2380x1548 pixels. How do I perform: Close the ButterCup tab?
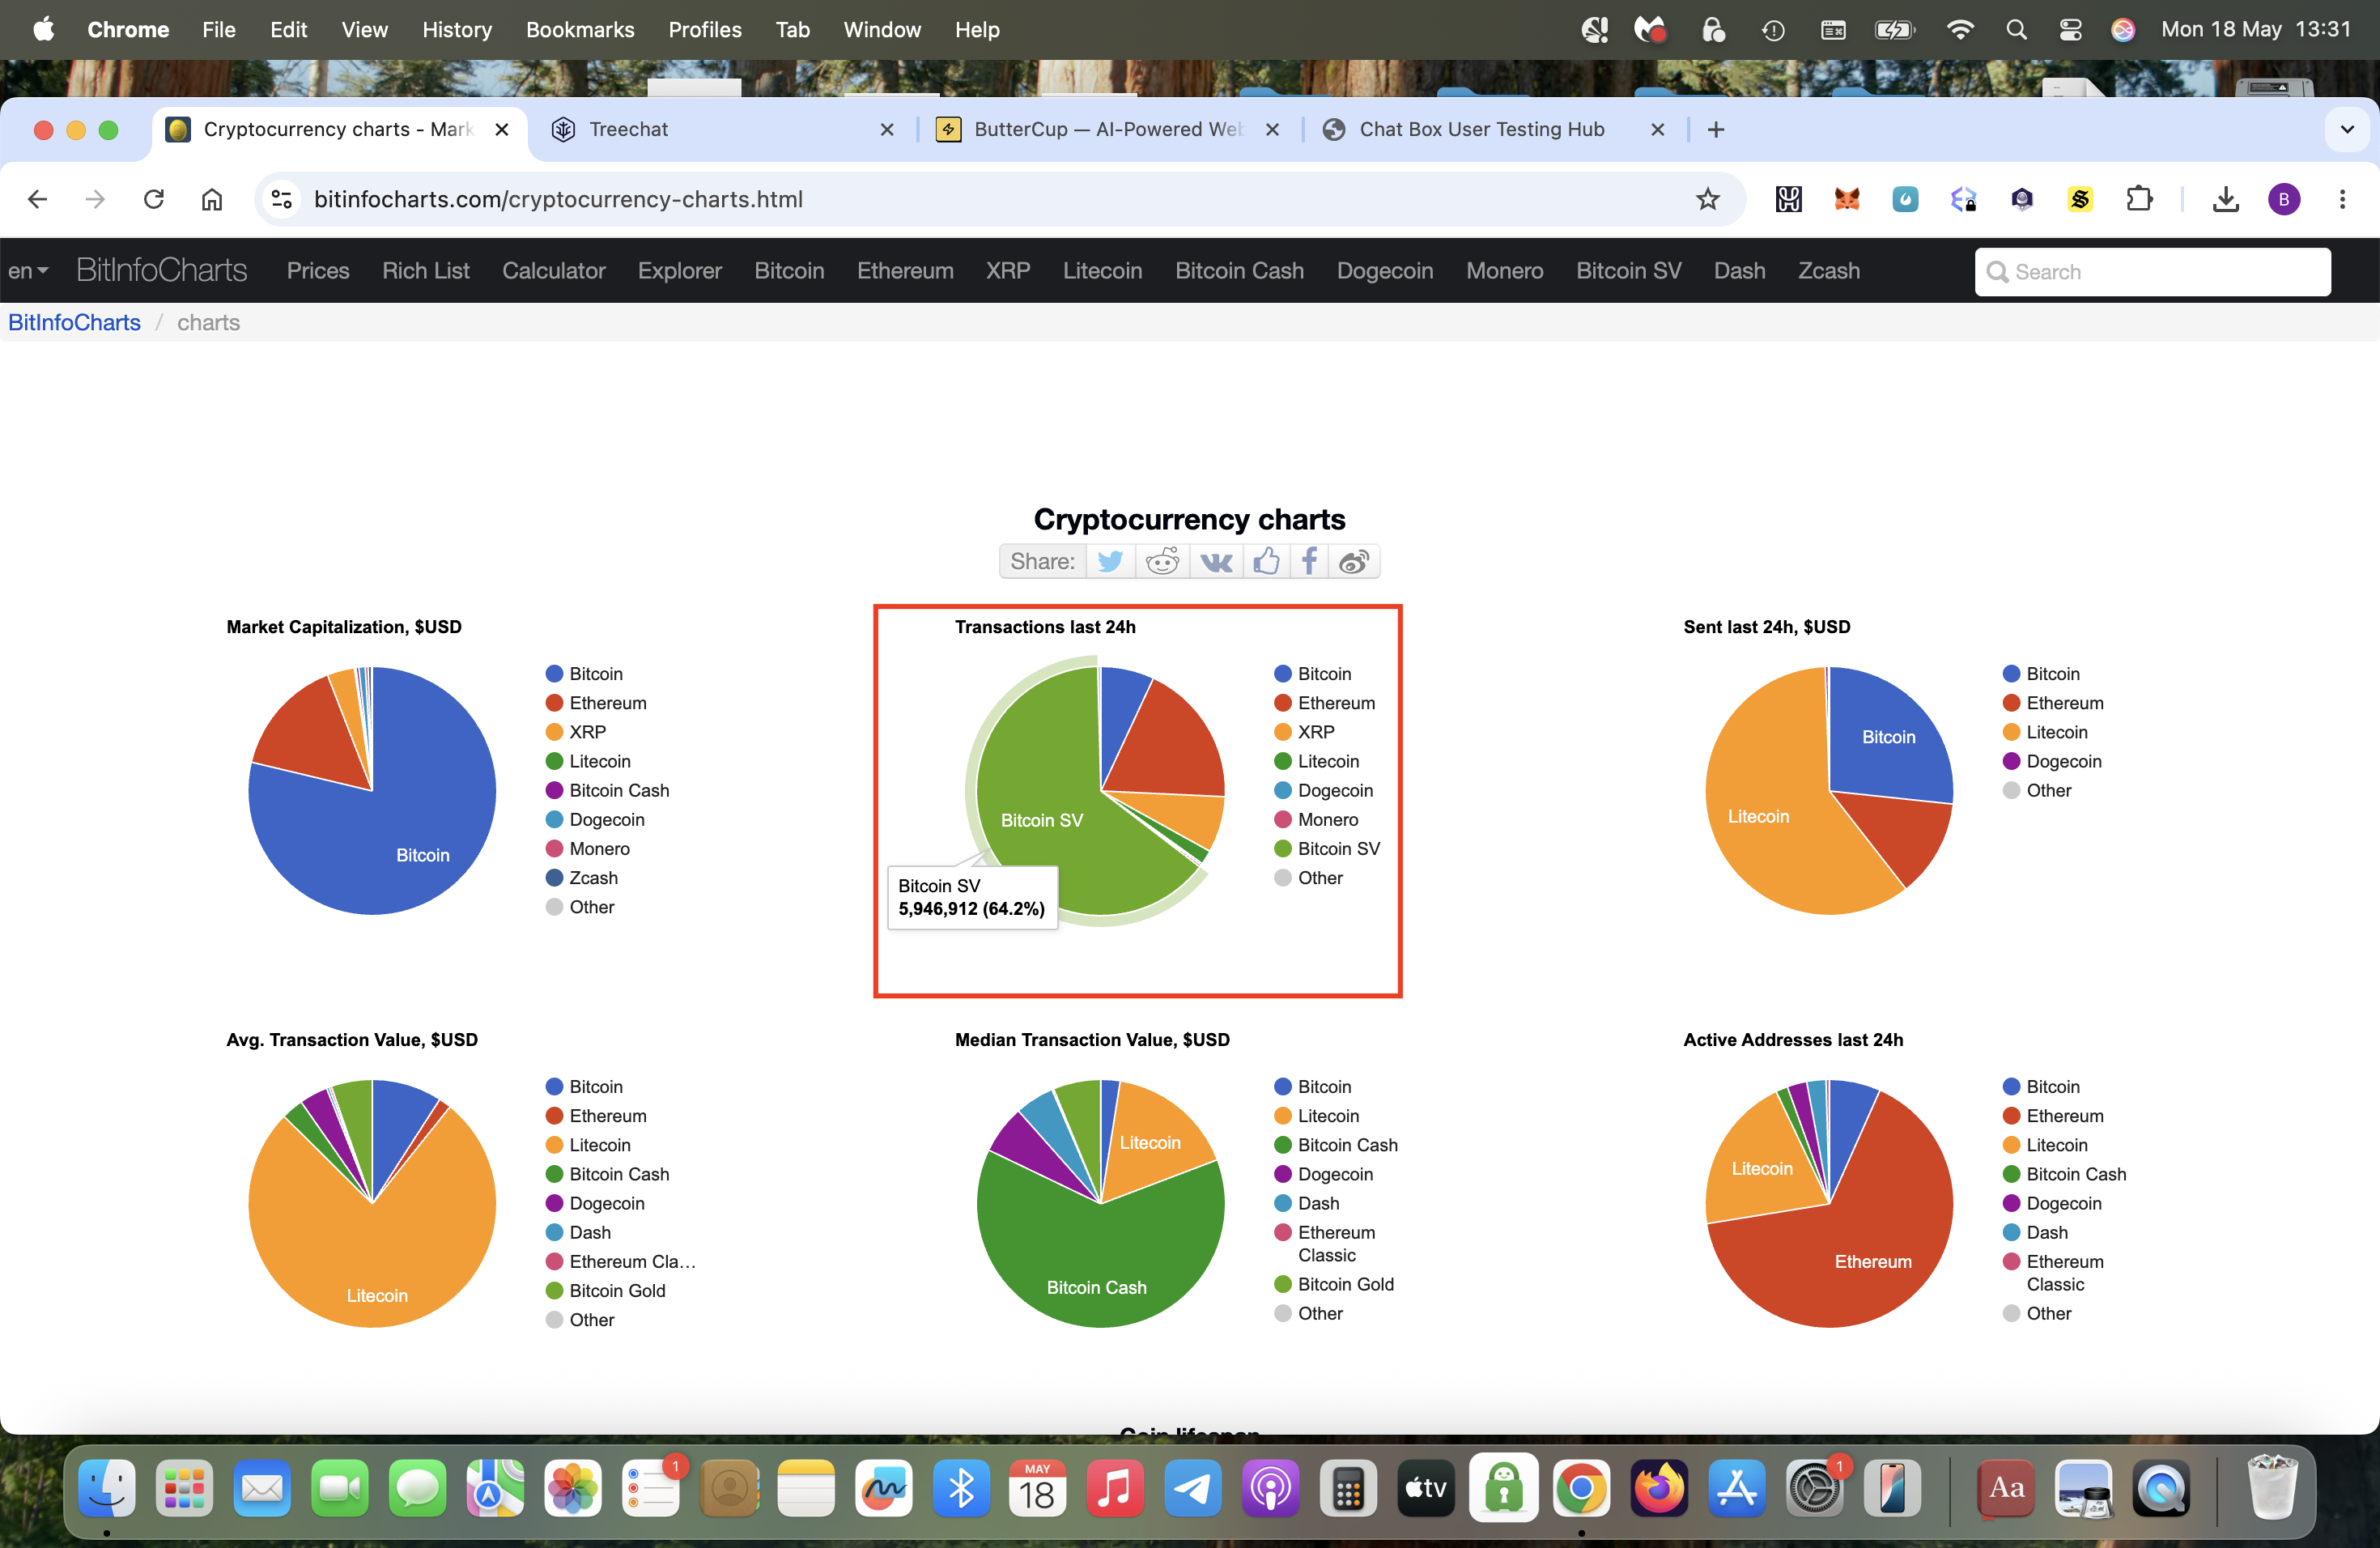click(x=1272, y=129)
